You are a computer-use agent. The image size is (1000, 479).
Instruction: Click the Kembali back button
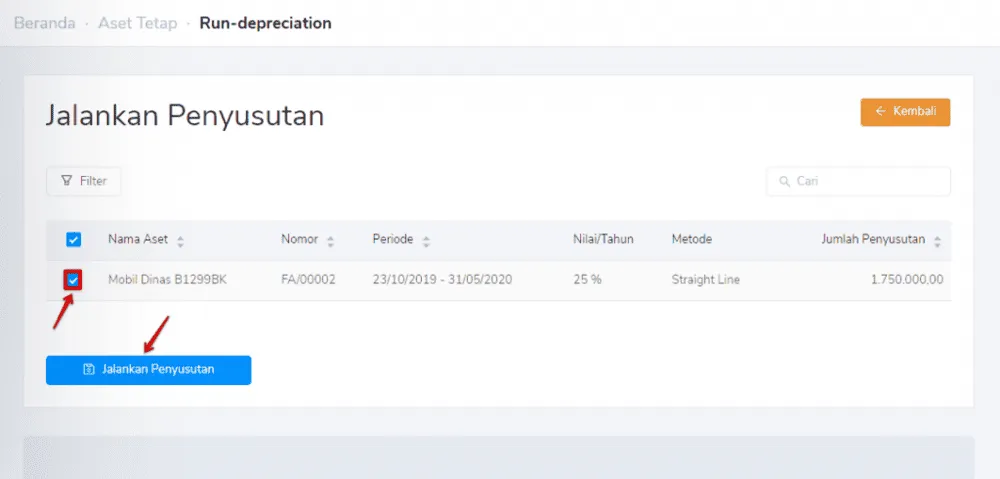(x=904, y=112)
